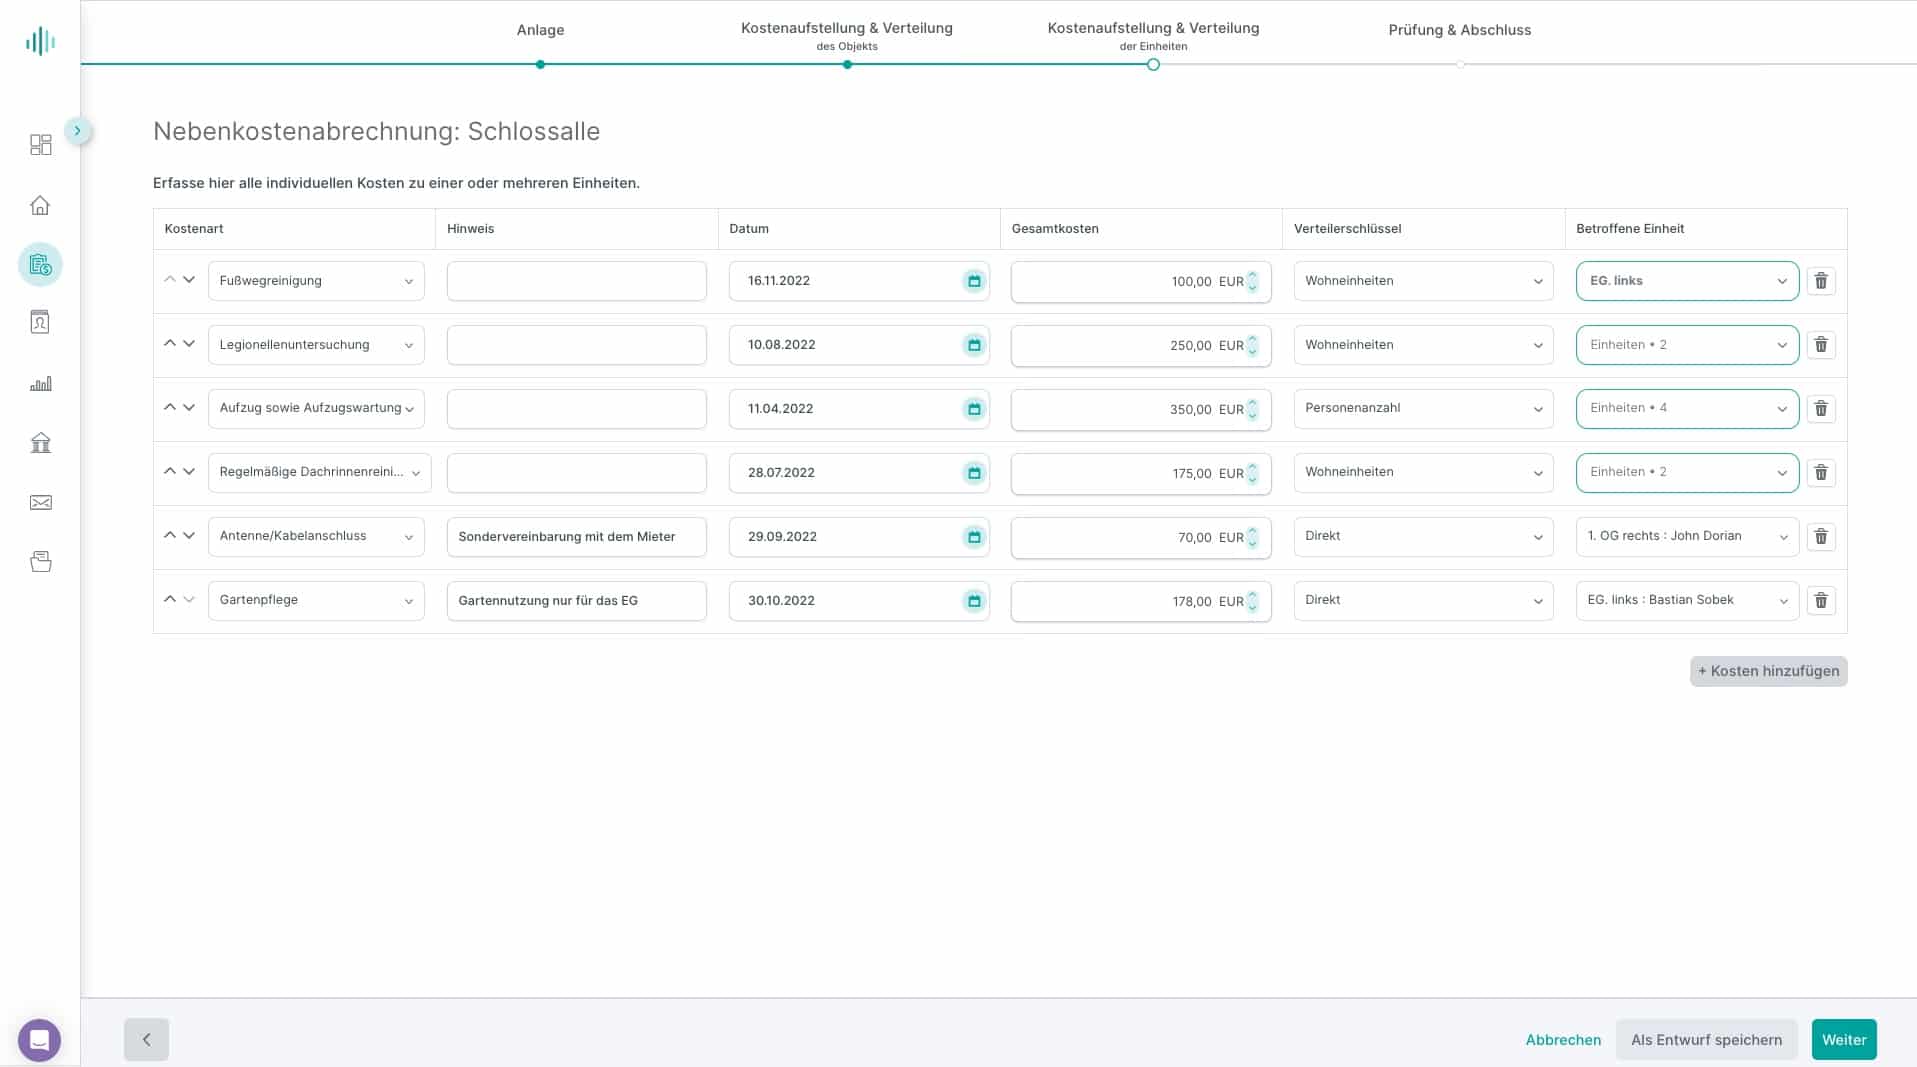Screen dimensions: 1917x1067
Task: Open the calendar picker for 30.10.2022
Action: (x=974, y=601)
